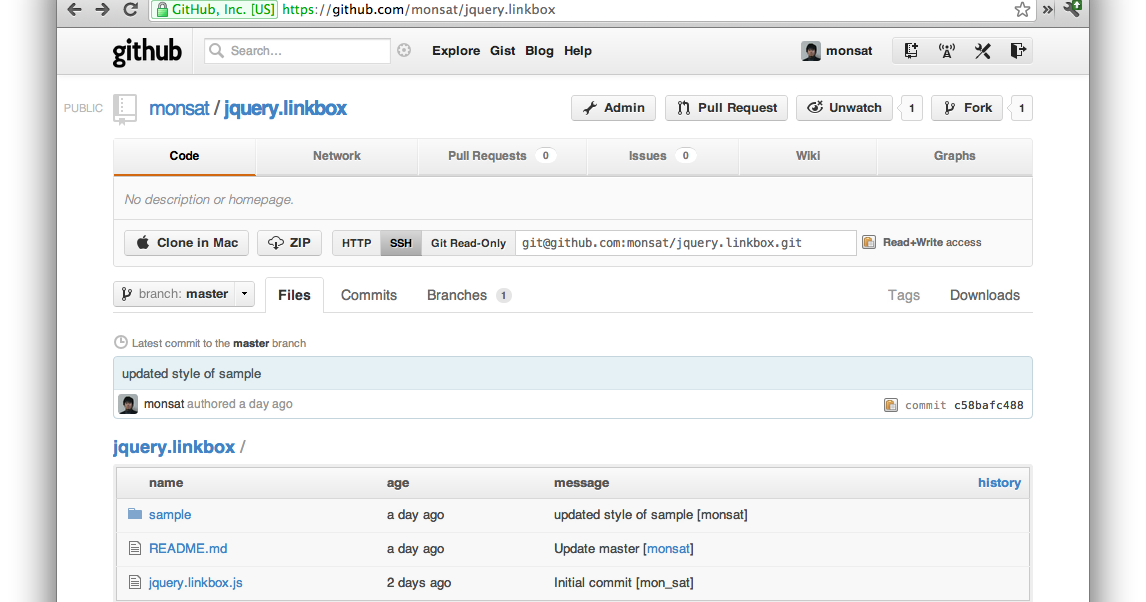
Task: Switch clone URL to HTTP
Action: 356,242
